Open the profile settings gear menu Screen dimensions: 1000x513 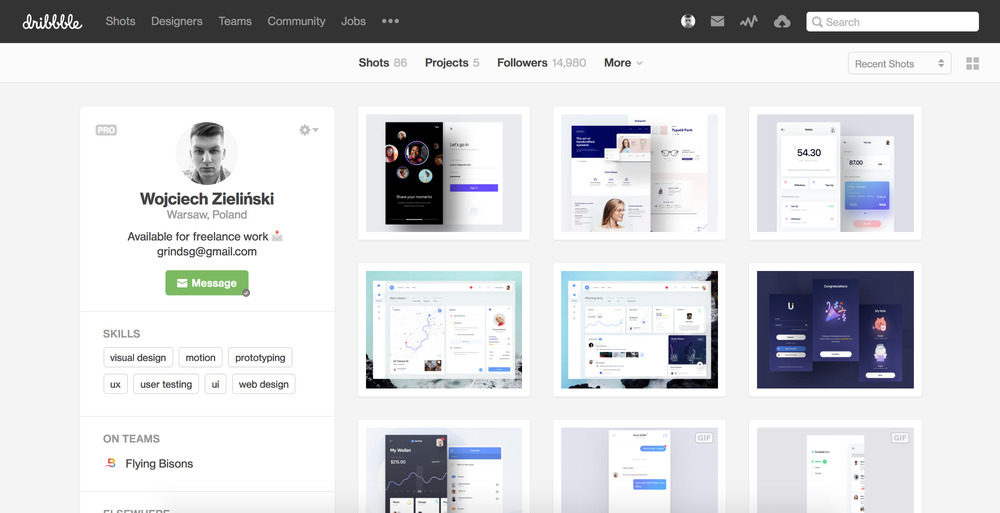(309, 130)
